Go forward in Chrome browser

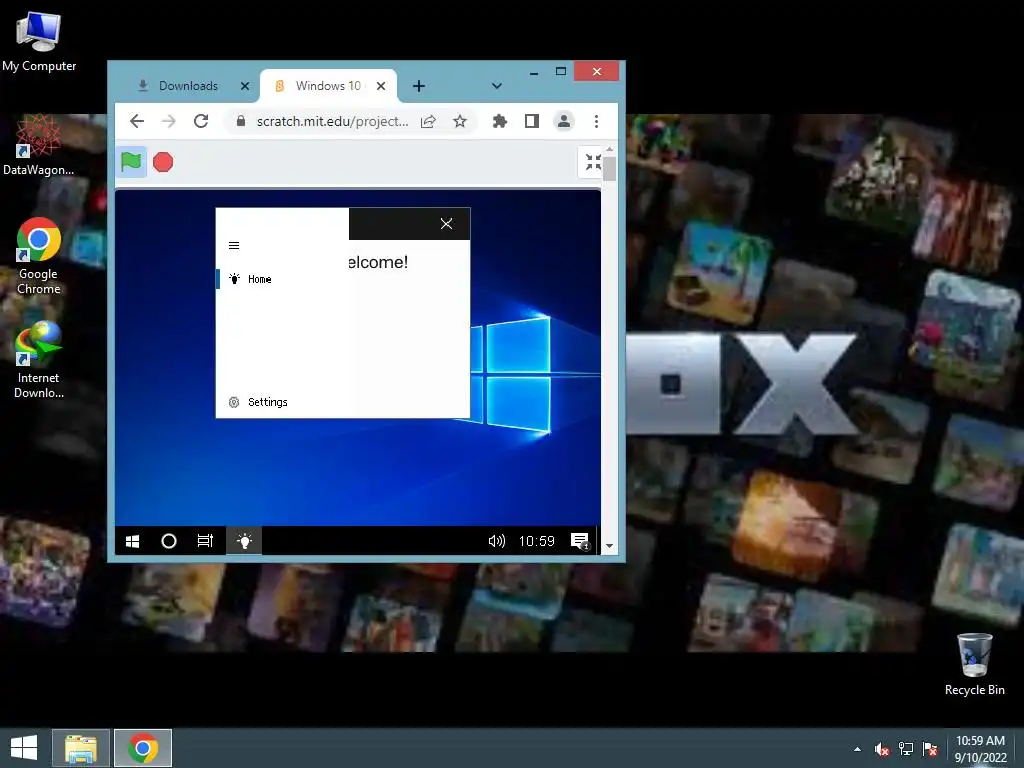(168, 121)
